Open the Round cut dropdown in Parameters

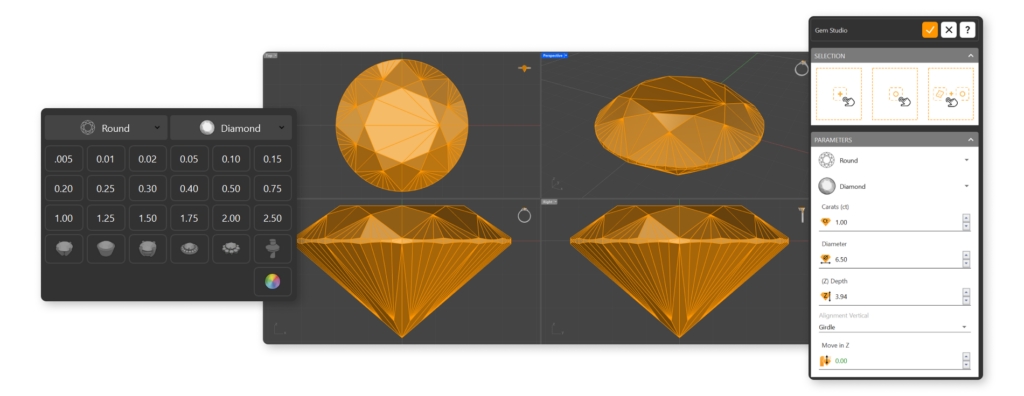coord(894,160)
